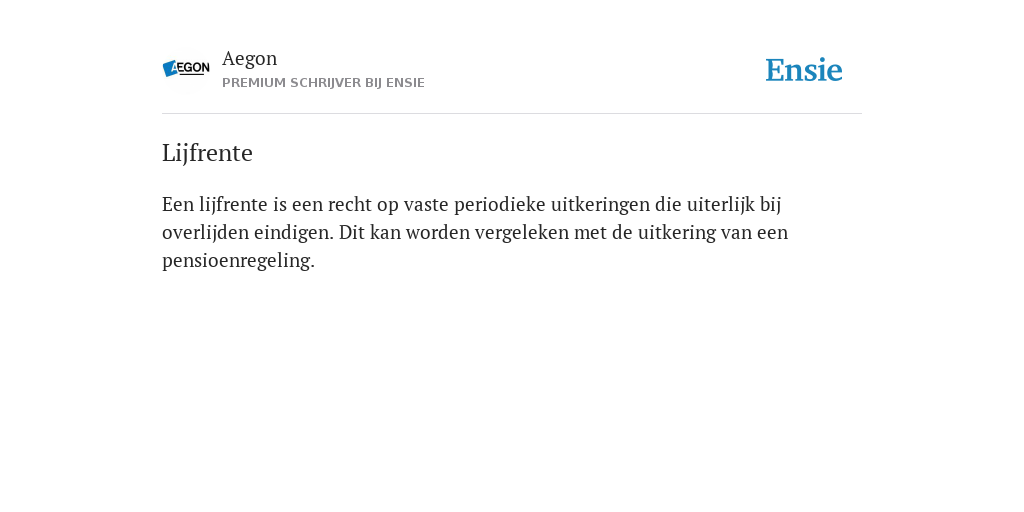Open the Ensie logo link
The width and height of the screenshot is (1024, 512).
pyautogui.click(x=804, y=70)
